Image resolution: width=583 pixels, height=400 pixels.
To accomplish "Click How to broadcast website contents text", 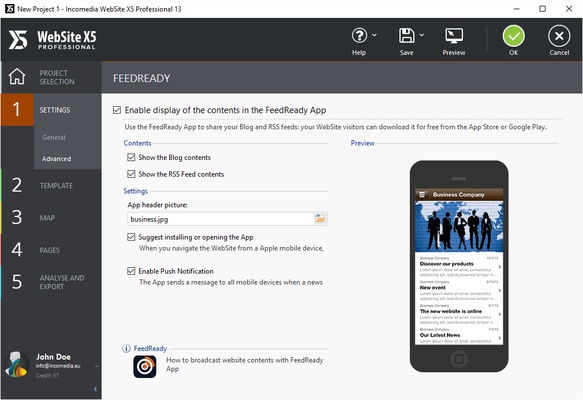I will click(x=245, y=364).
